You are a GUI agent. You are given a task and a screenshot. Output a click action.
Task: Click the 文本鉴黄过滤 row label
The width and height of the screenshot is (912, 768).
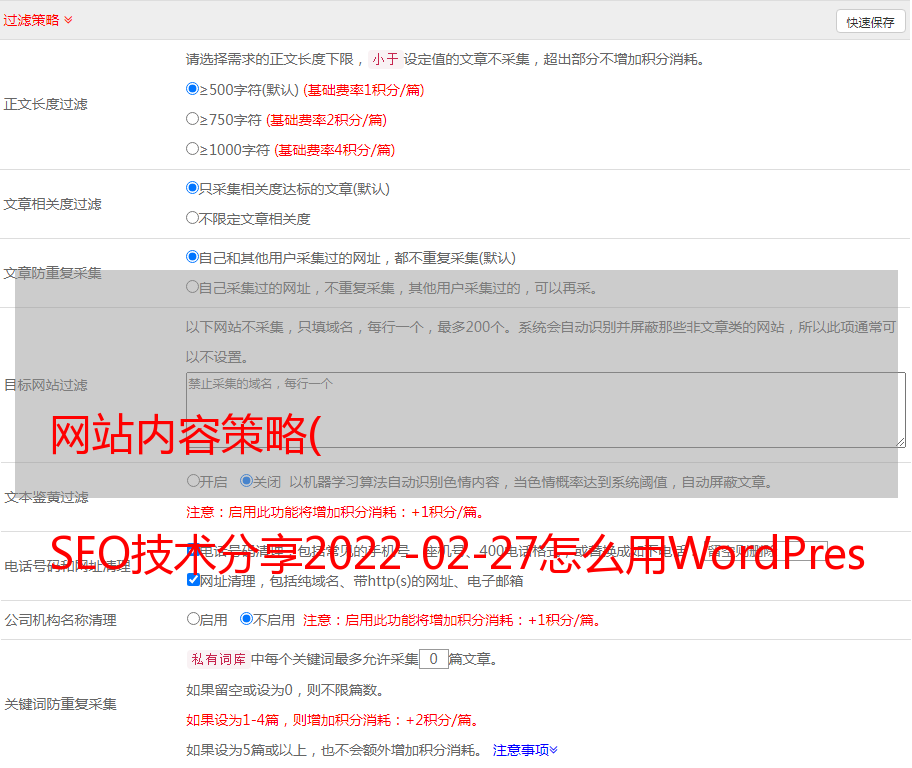(47, 497)
